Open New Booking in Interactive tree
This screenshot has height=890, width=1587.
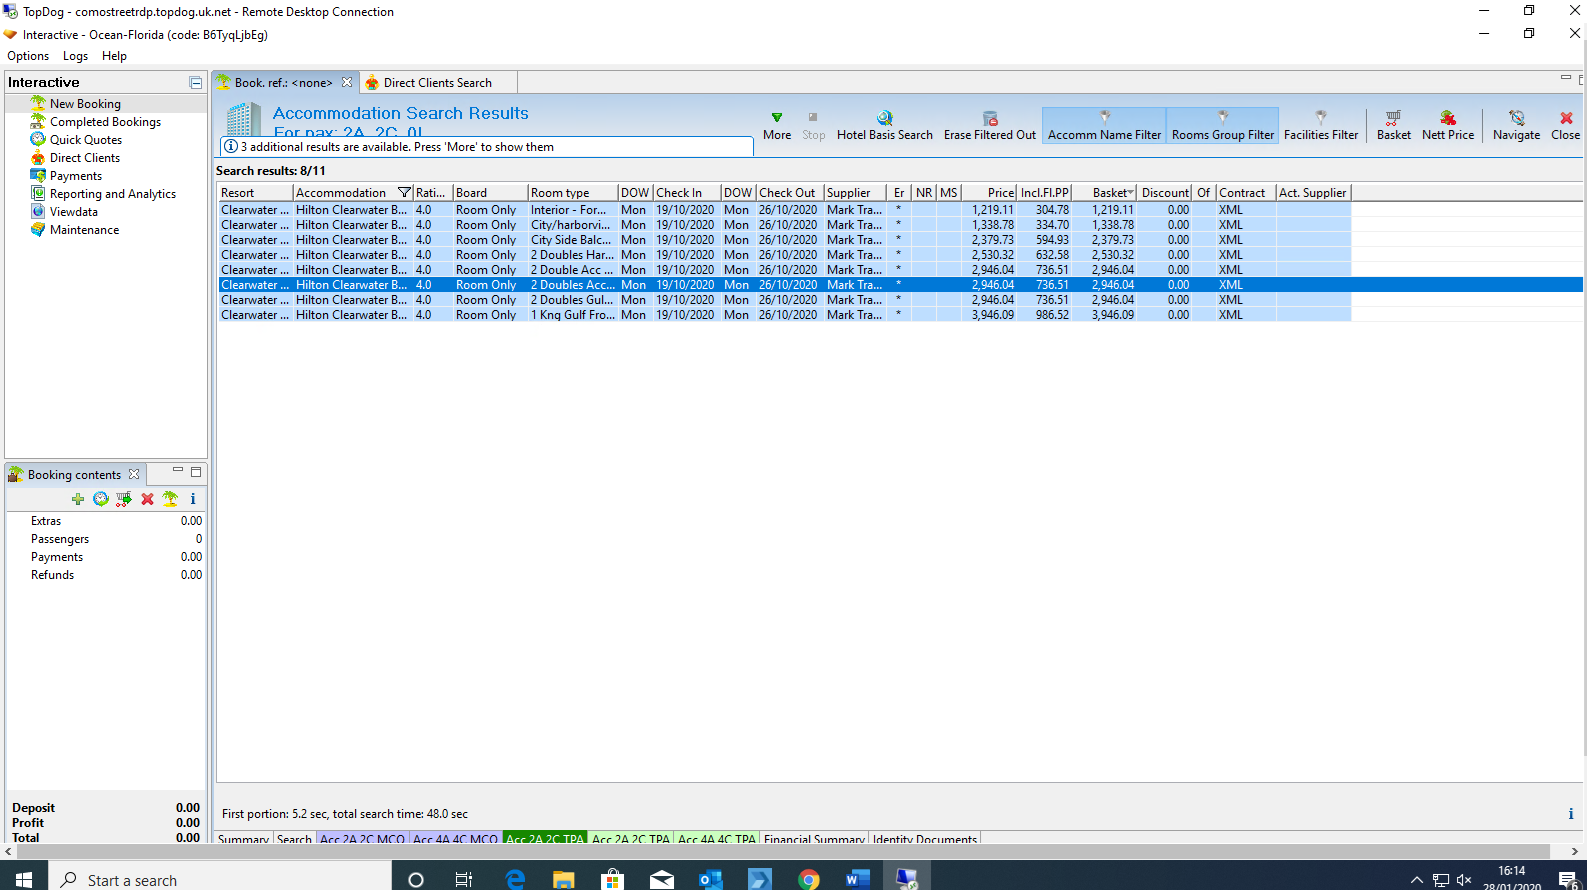coord(85,104)
